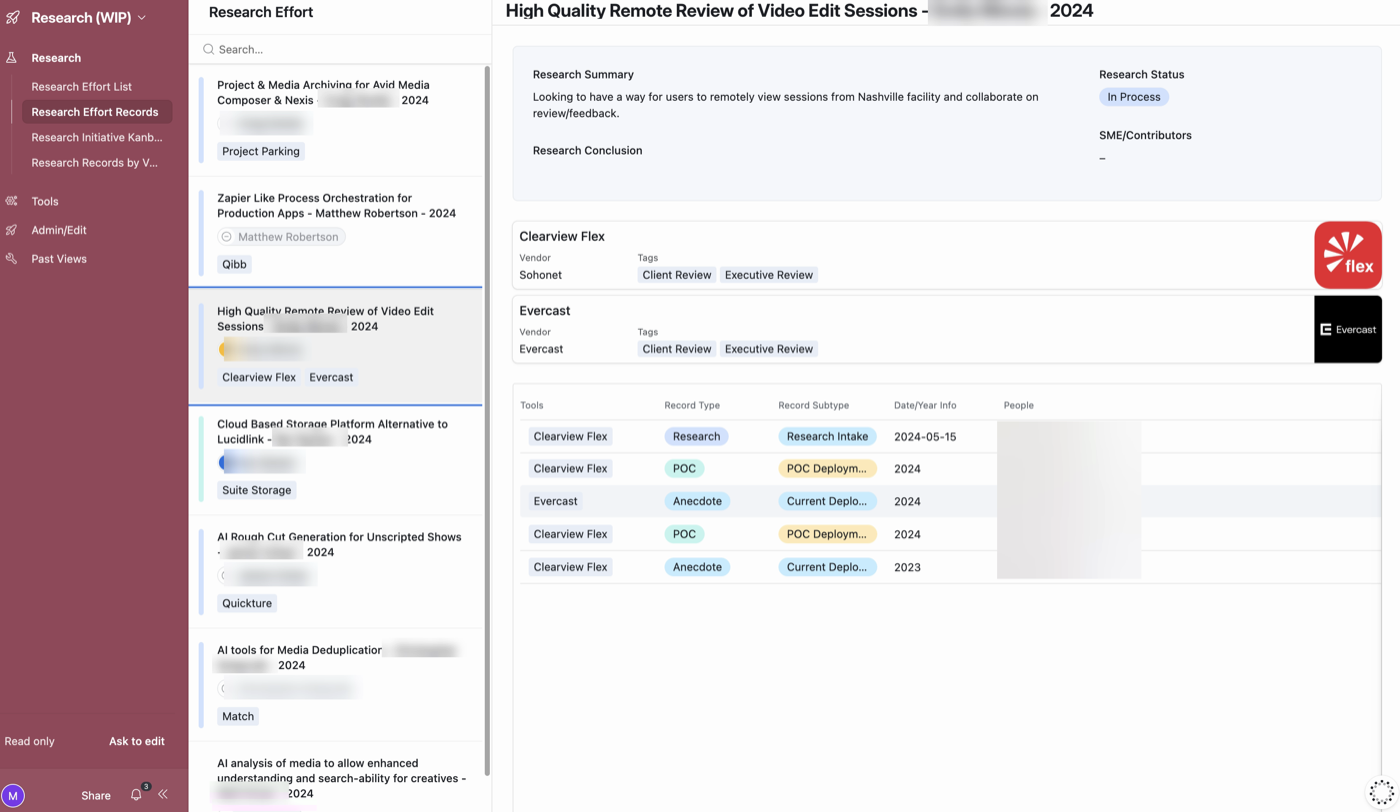This screenshot has width=1400, height=812.
Task: Open the Past Views section
Action: click(59, 259)
